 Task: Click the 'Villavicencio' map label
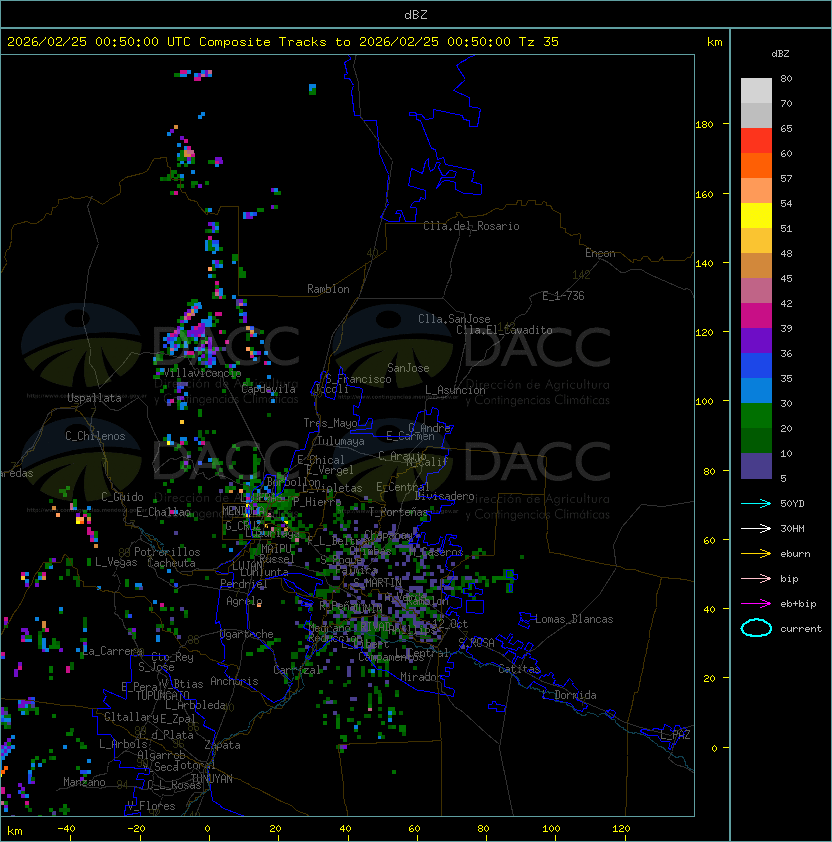click(202, 373)
